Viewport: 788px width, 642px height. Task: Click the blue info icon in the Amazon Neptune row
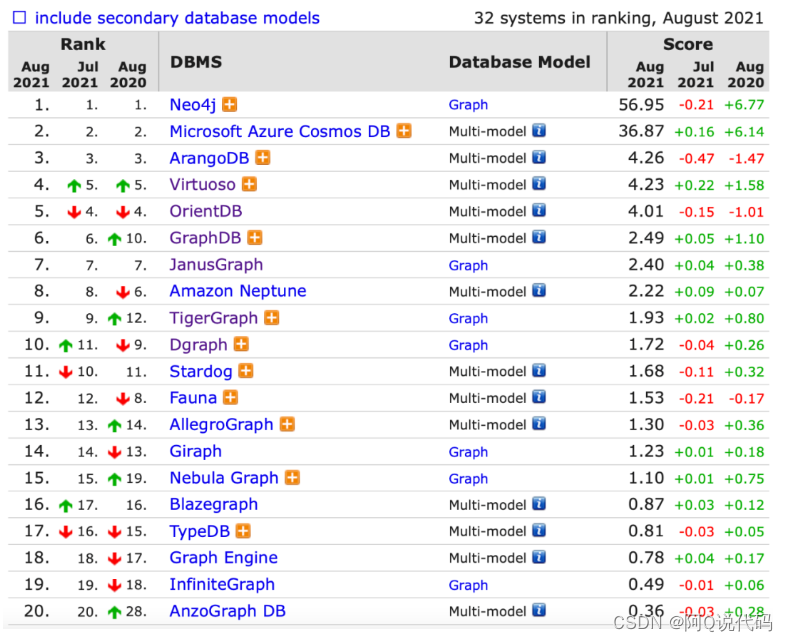[539, 291]
